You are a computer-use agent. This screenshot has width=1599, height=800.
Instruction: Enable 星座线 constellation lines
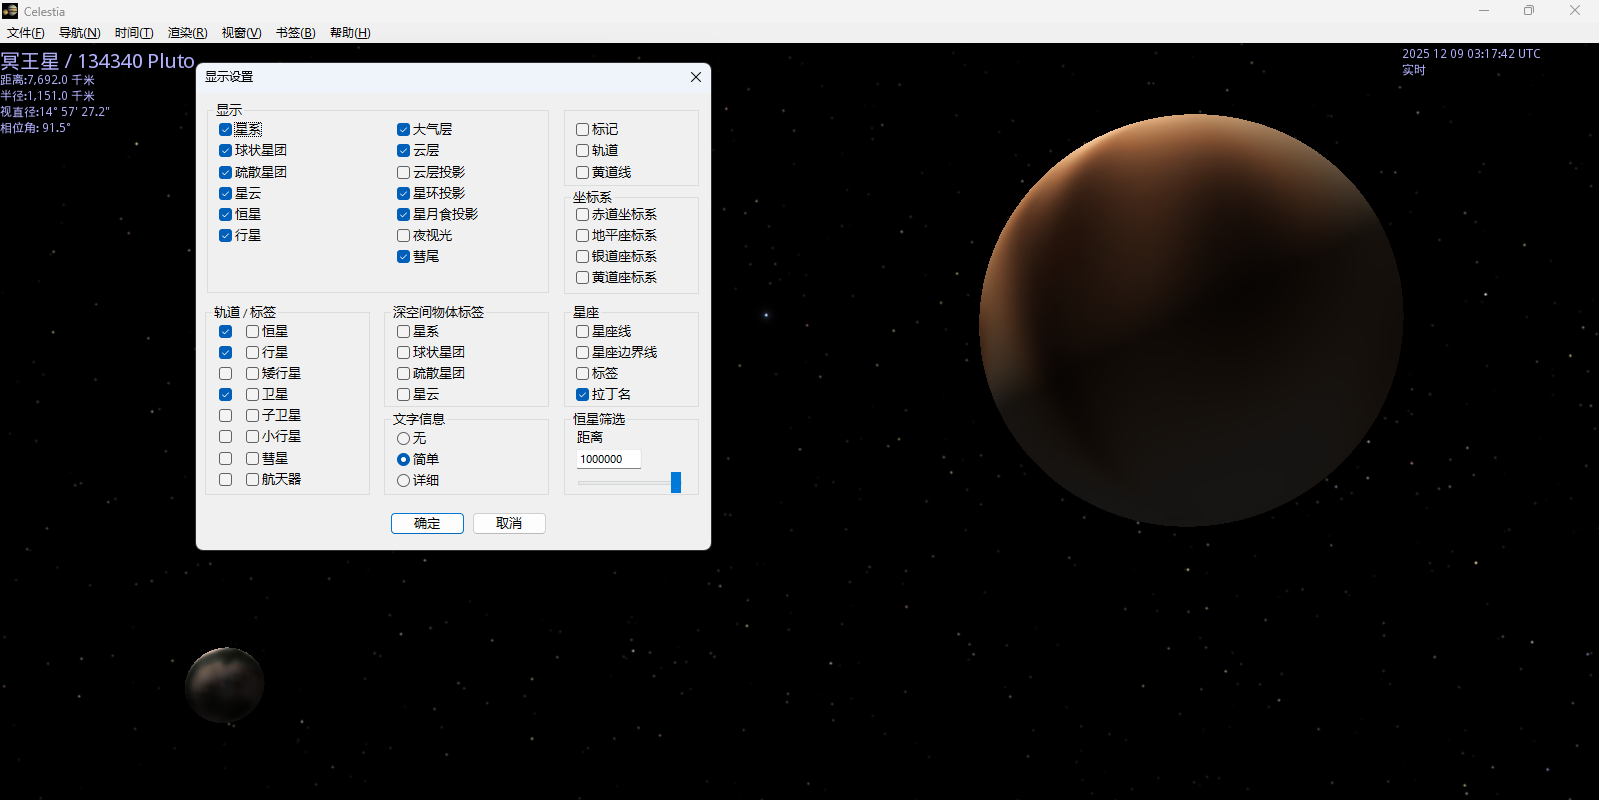[x=582, y=332]
